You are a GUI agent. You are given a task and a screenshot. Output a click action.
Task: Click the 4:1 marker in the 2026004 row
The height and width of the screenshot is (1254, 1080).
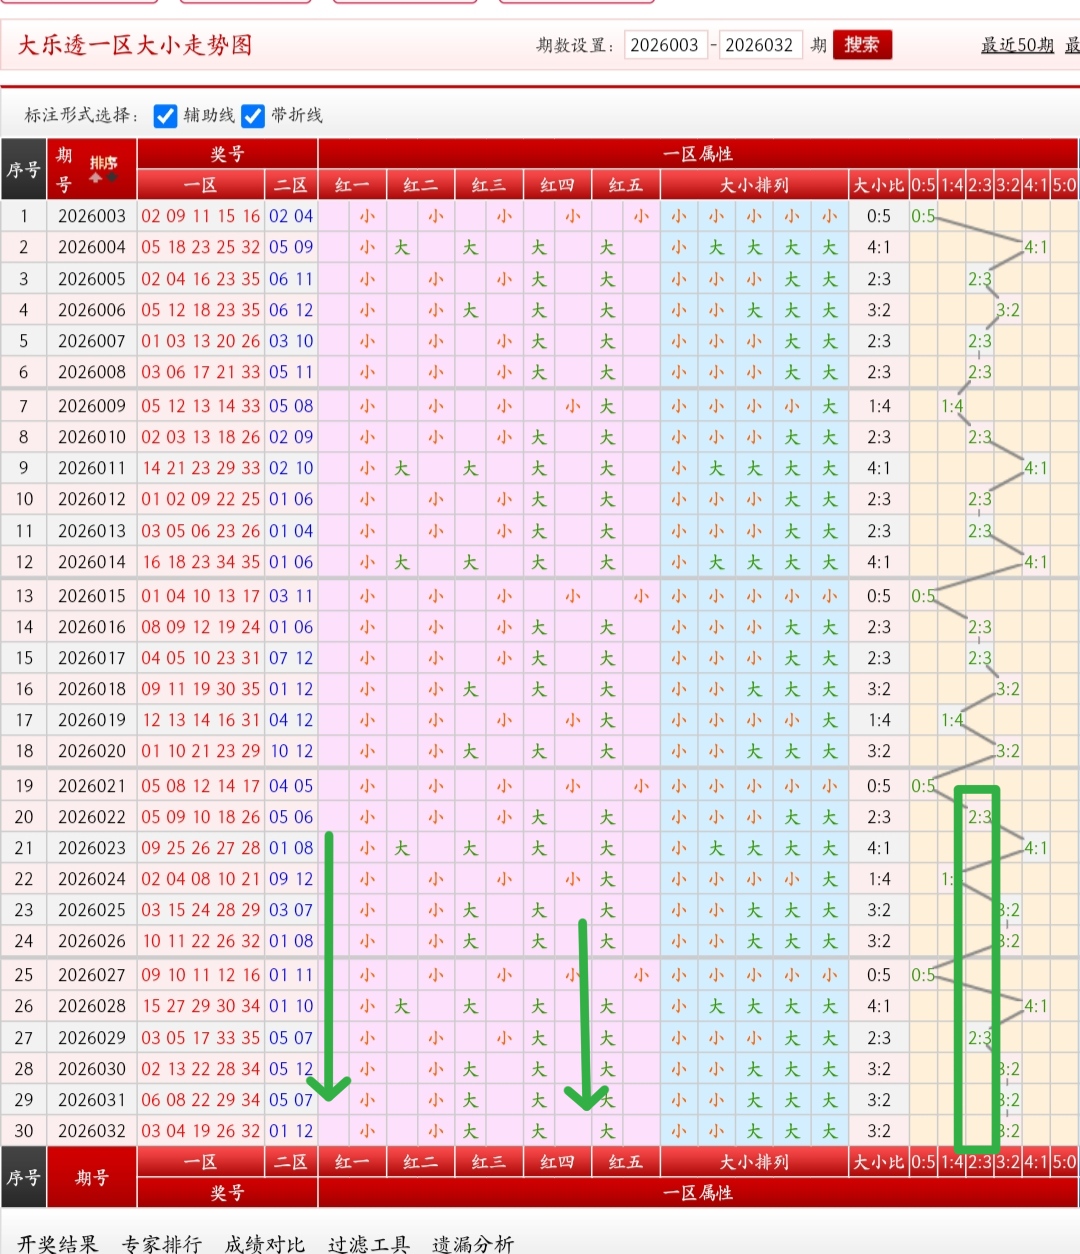pyautogui.click(x=1036, y=247)
